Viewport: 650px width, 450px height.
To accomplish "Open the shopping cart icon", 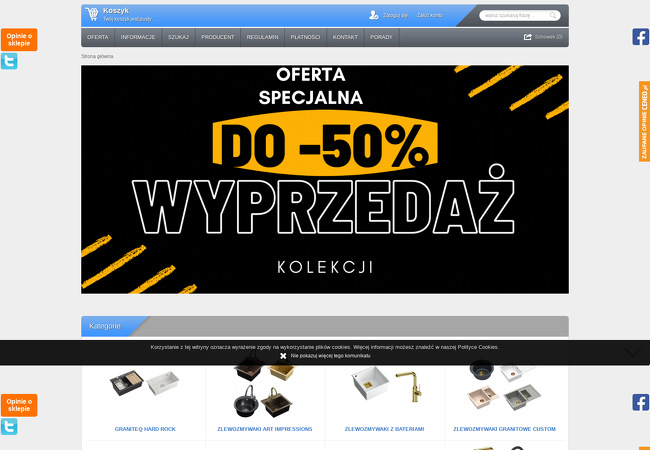I will (x=92, y=14).
